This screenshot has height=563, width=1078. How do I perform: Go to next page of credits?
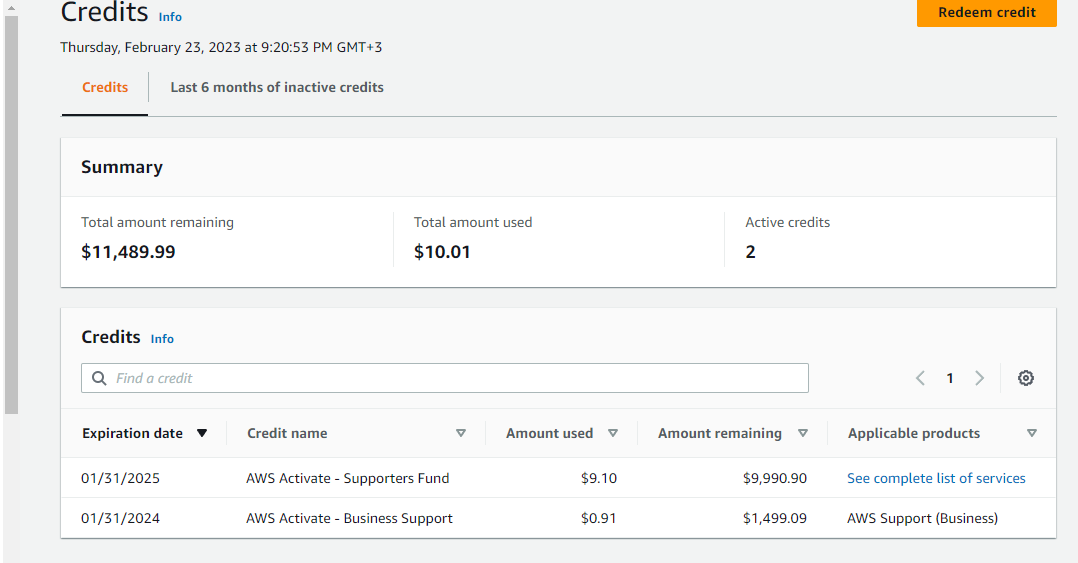pyautogui.click(x=980, y=378)
